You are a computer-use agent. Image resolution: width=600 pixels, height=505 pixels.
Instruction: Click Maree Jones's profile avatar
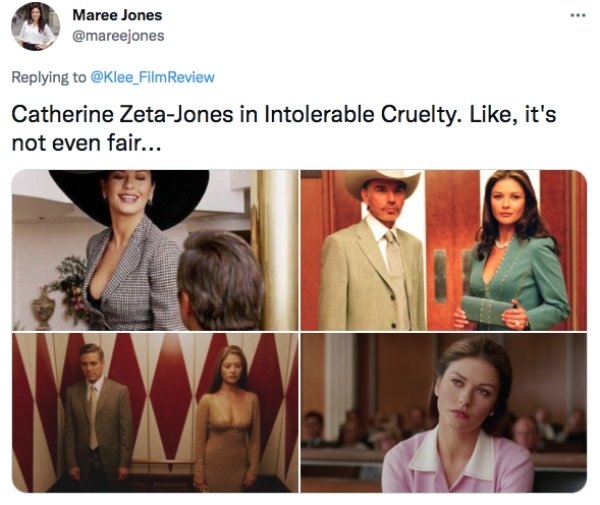click(x=35, y=26)
